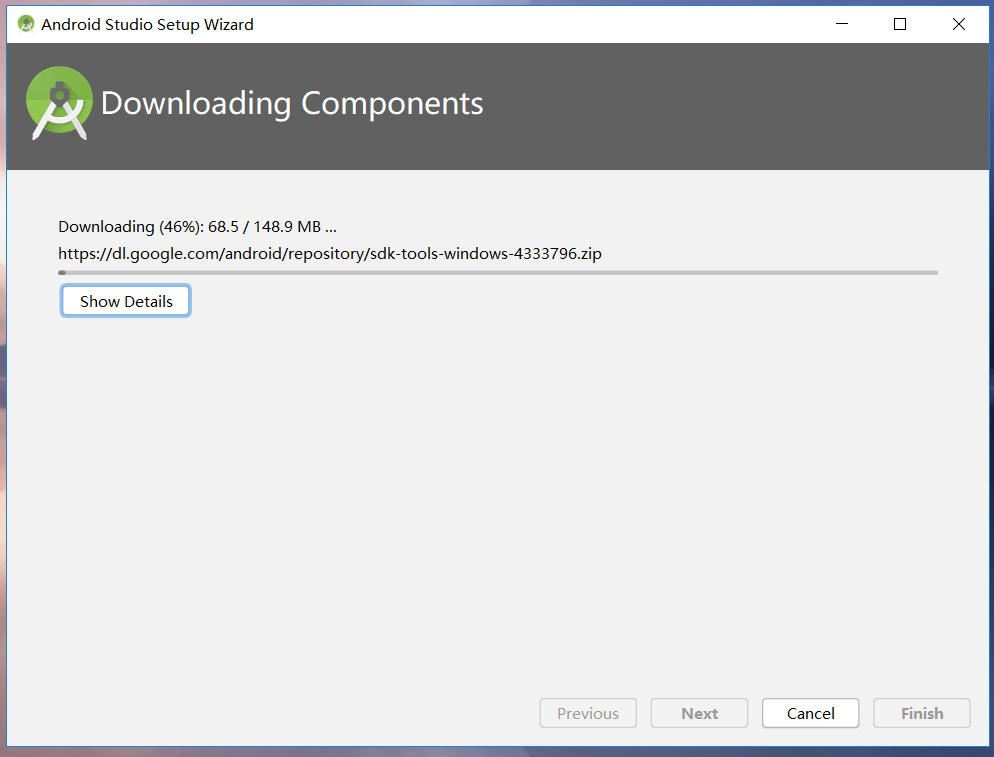Select the wizard's application icon at top left
Viewport: 994px width, 757px height.
tap(24, 23)
